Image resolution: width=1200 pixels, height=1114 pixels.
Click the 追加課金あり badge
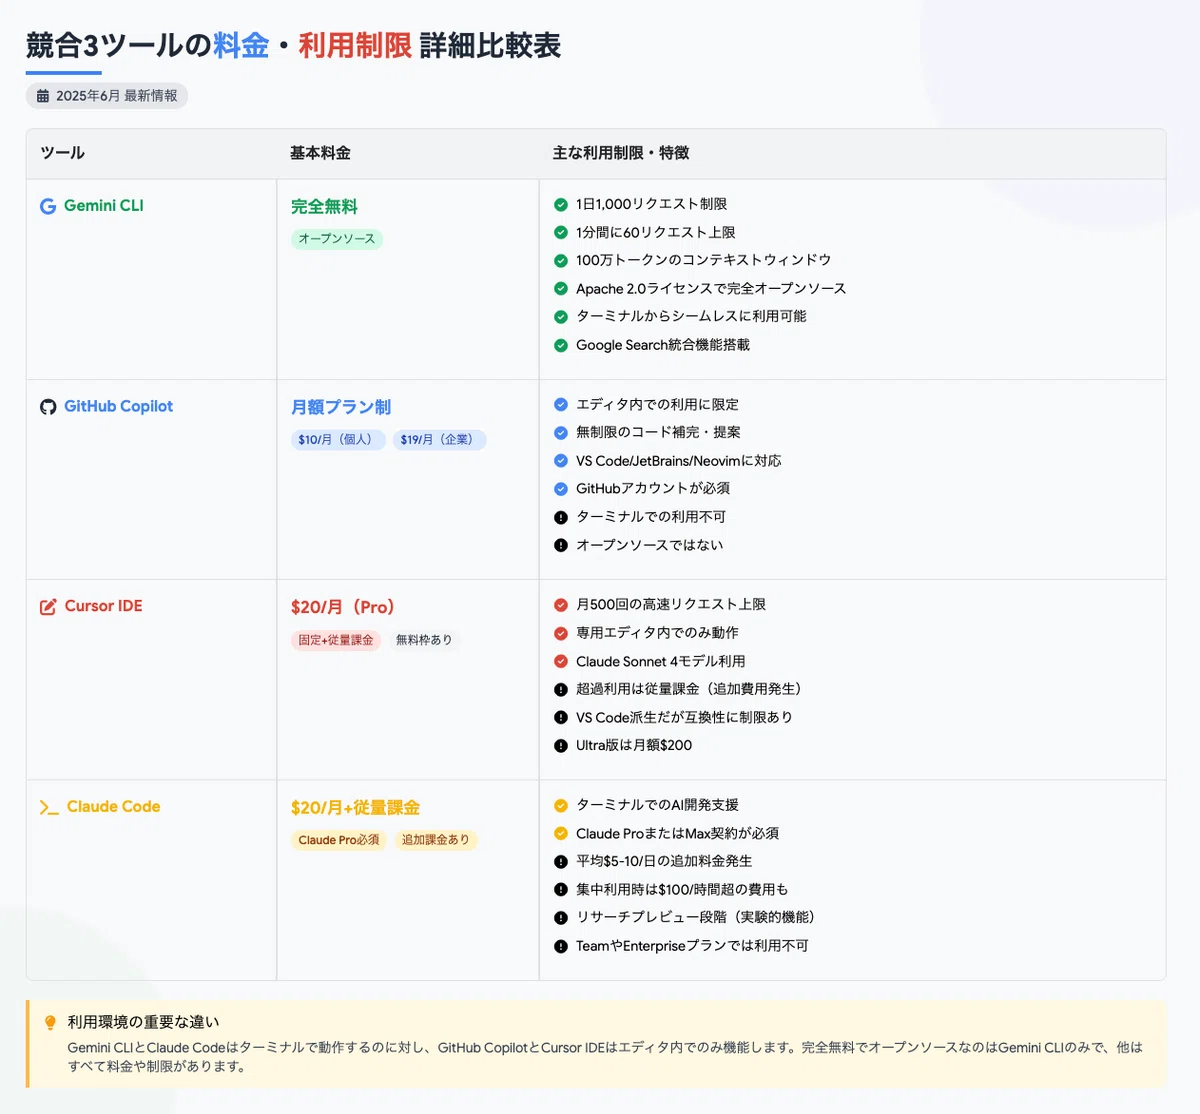436,840
